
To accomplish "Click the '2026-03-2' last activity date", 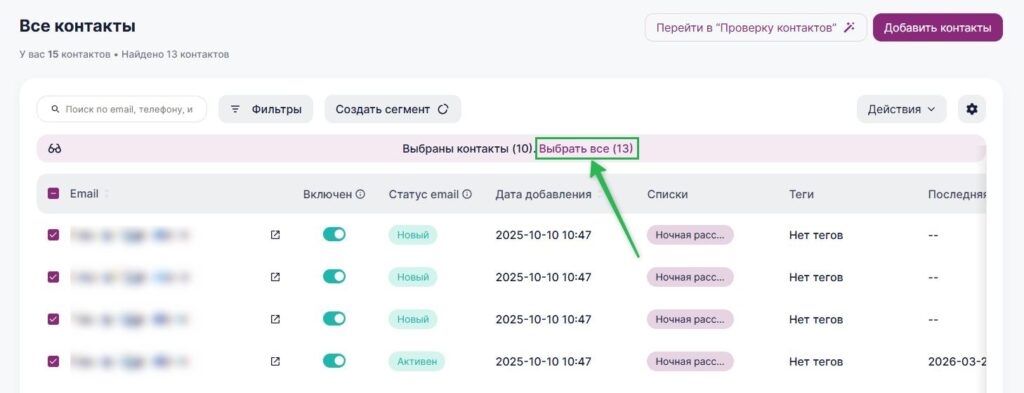I will point(957,362).
